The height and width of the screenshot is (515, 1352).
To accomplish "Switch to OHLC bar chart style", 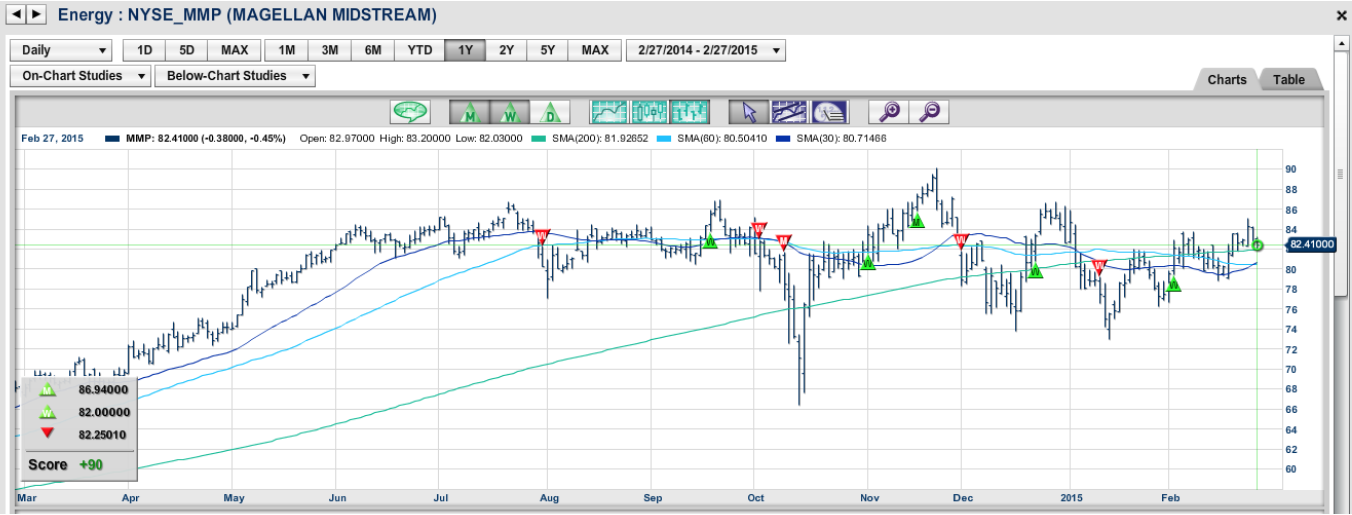I will (x=690, y=112).
